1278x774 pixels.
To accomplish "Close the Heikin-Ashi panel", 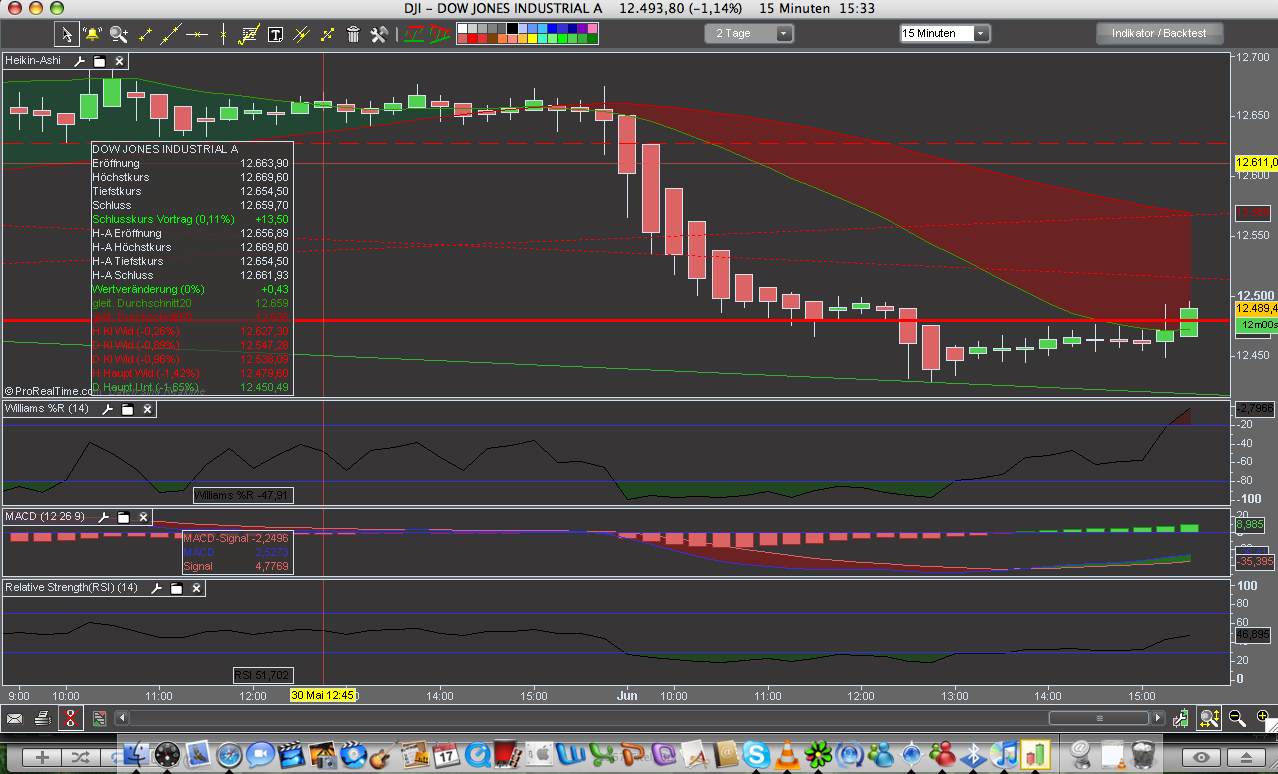I will 119,61.
